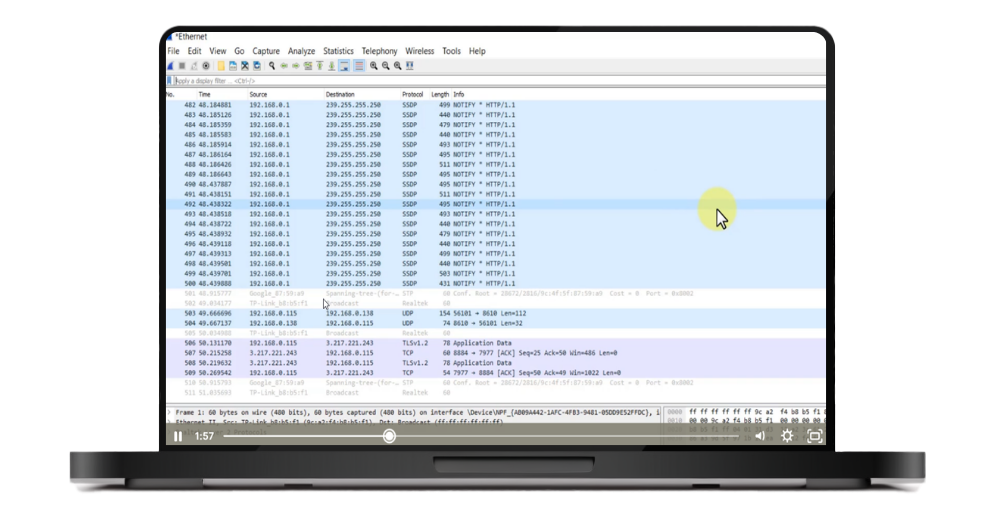Go to the first packet icon

[x=320, y=66]
